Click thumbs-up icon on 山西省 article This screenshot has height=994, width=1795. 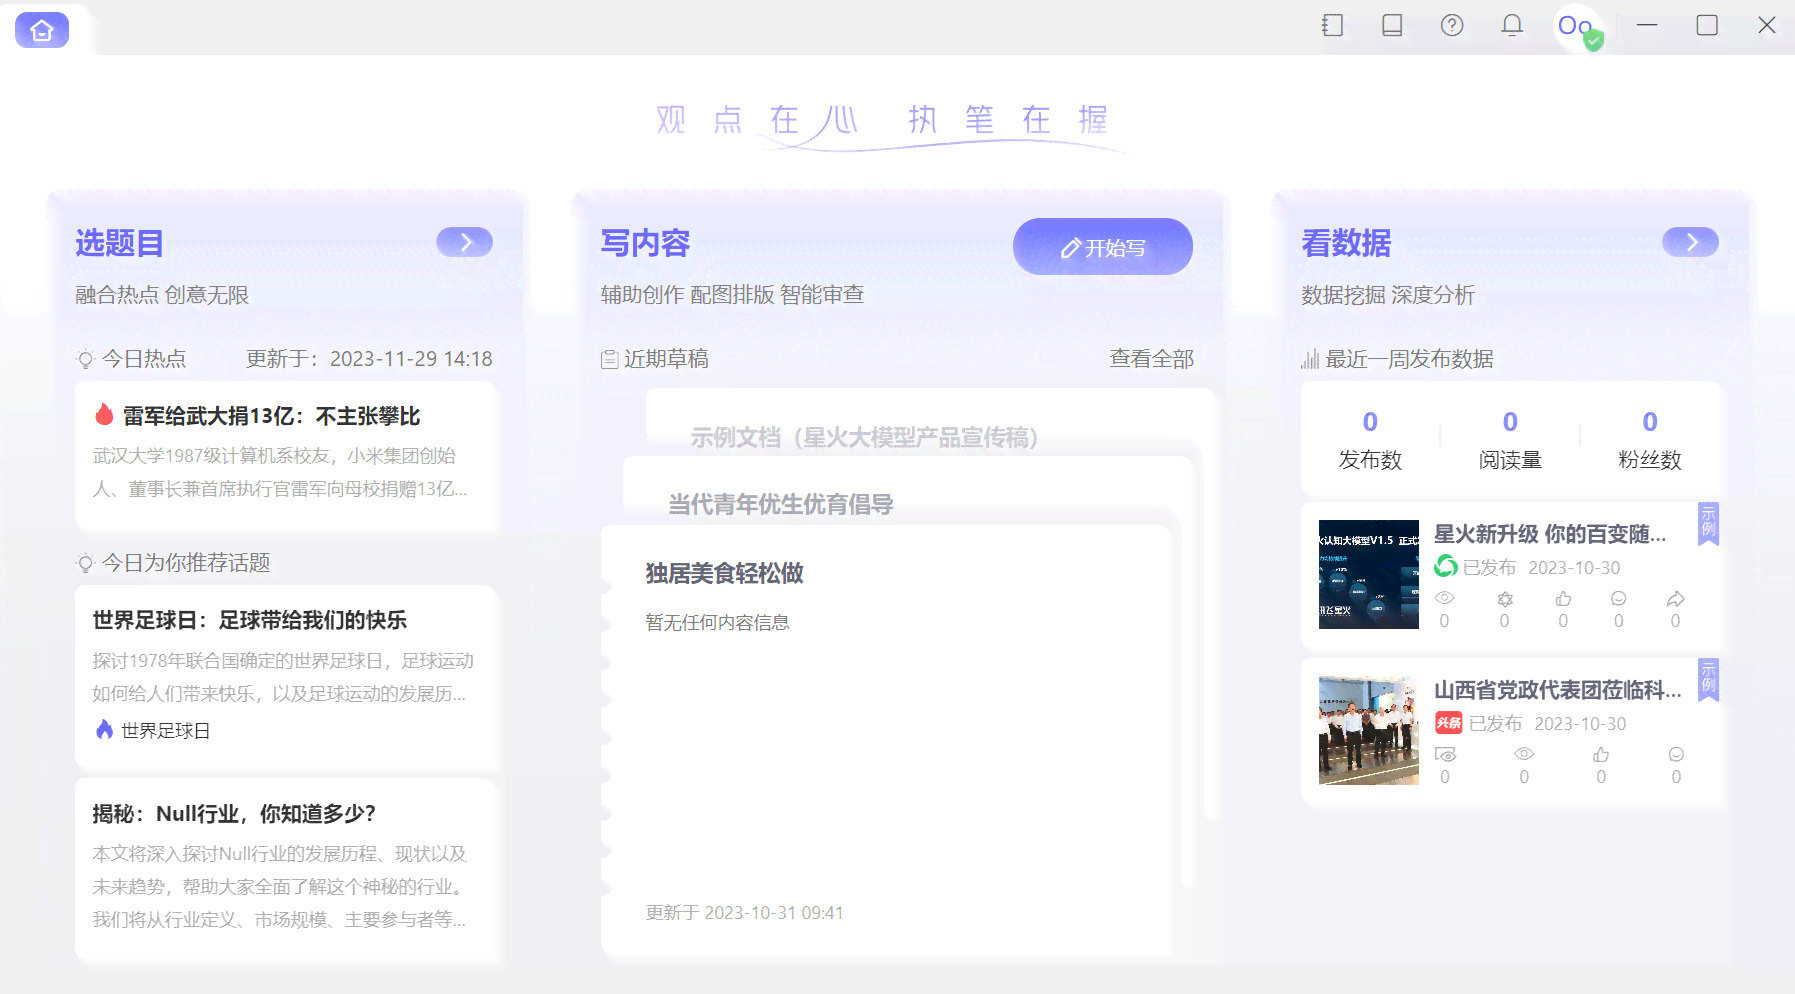(x=1601, y=754)
